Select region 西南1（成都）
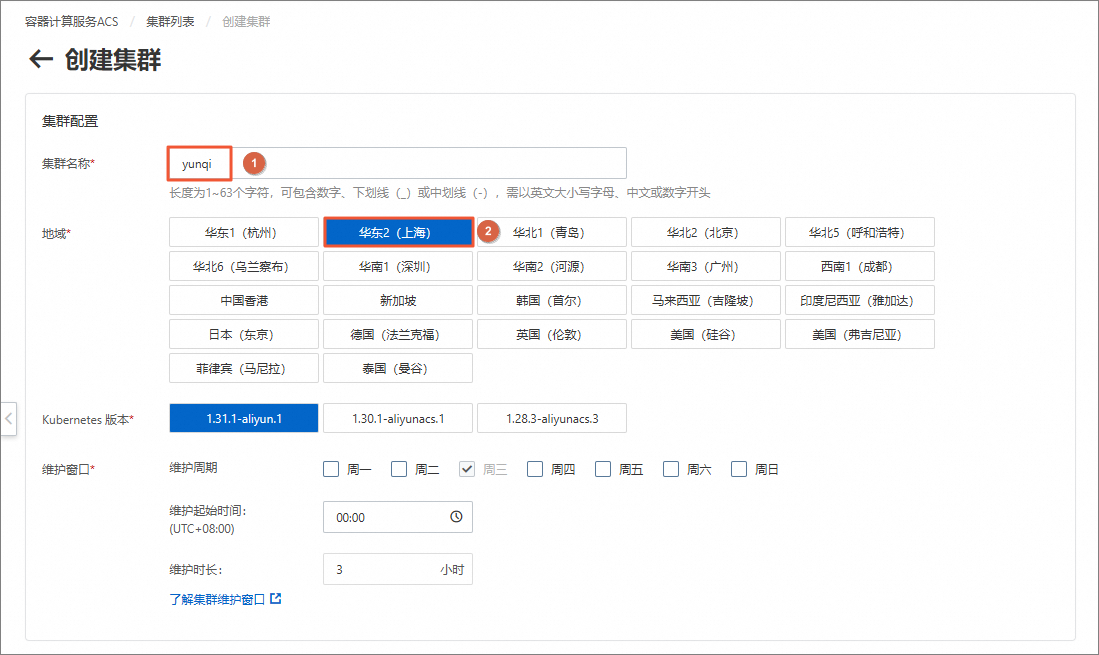 (860, 266)
